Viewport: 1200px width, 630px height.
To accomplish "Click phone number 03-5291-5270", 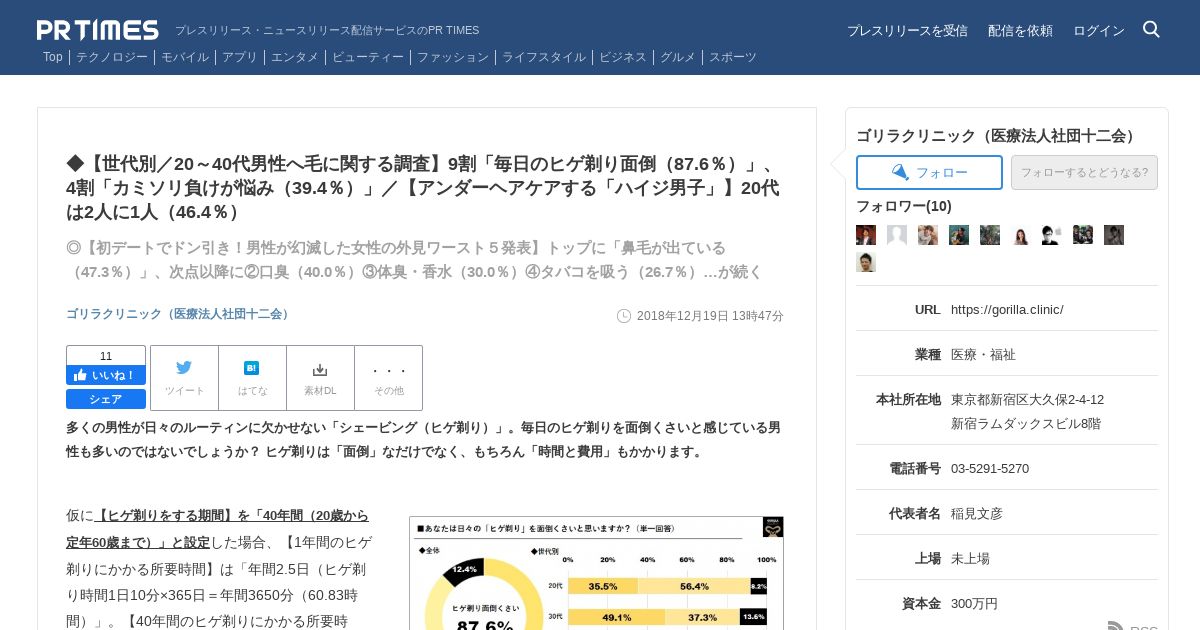I will (x=990, y=468).
